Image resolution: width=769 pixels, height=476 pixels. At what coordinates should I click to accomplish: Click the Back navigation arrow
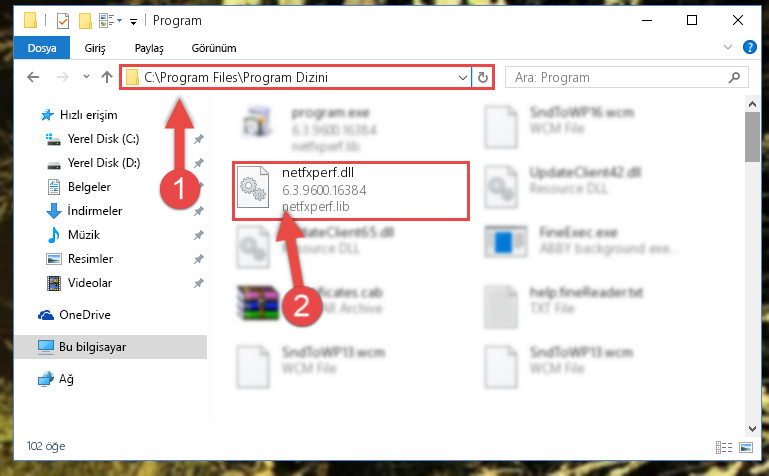pos(33,77)
